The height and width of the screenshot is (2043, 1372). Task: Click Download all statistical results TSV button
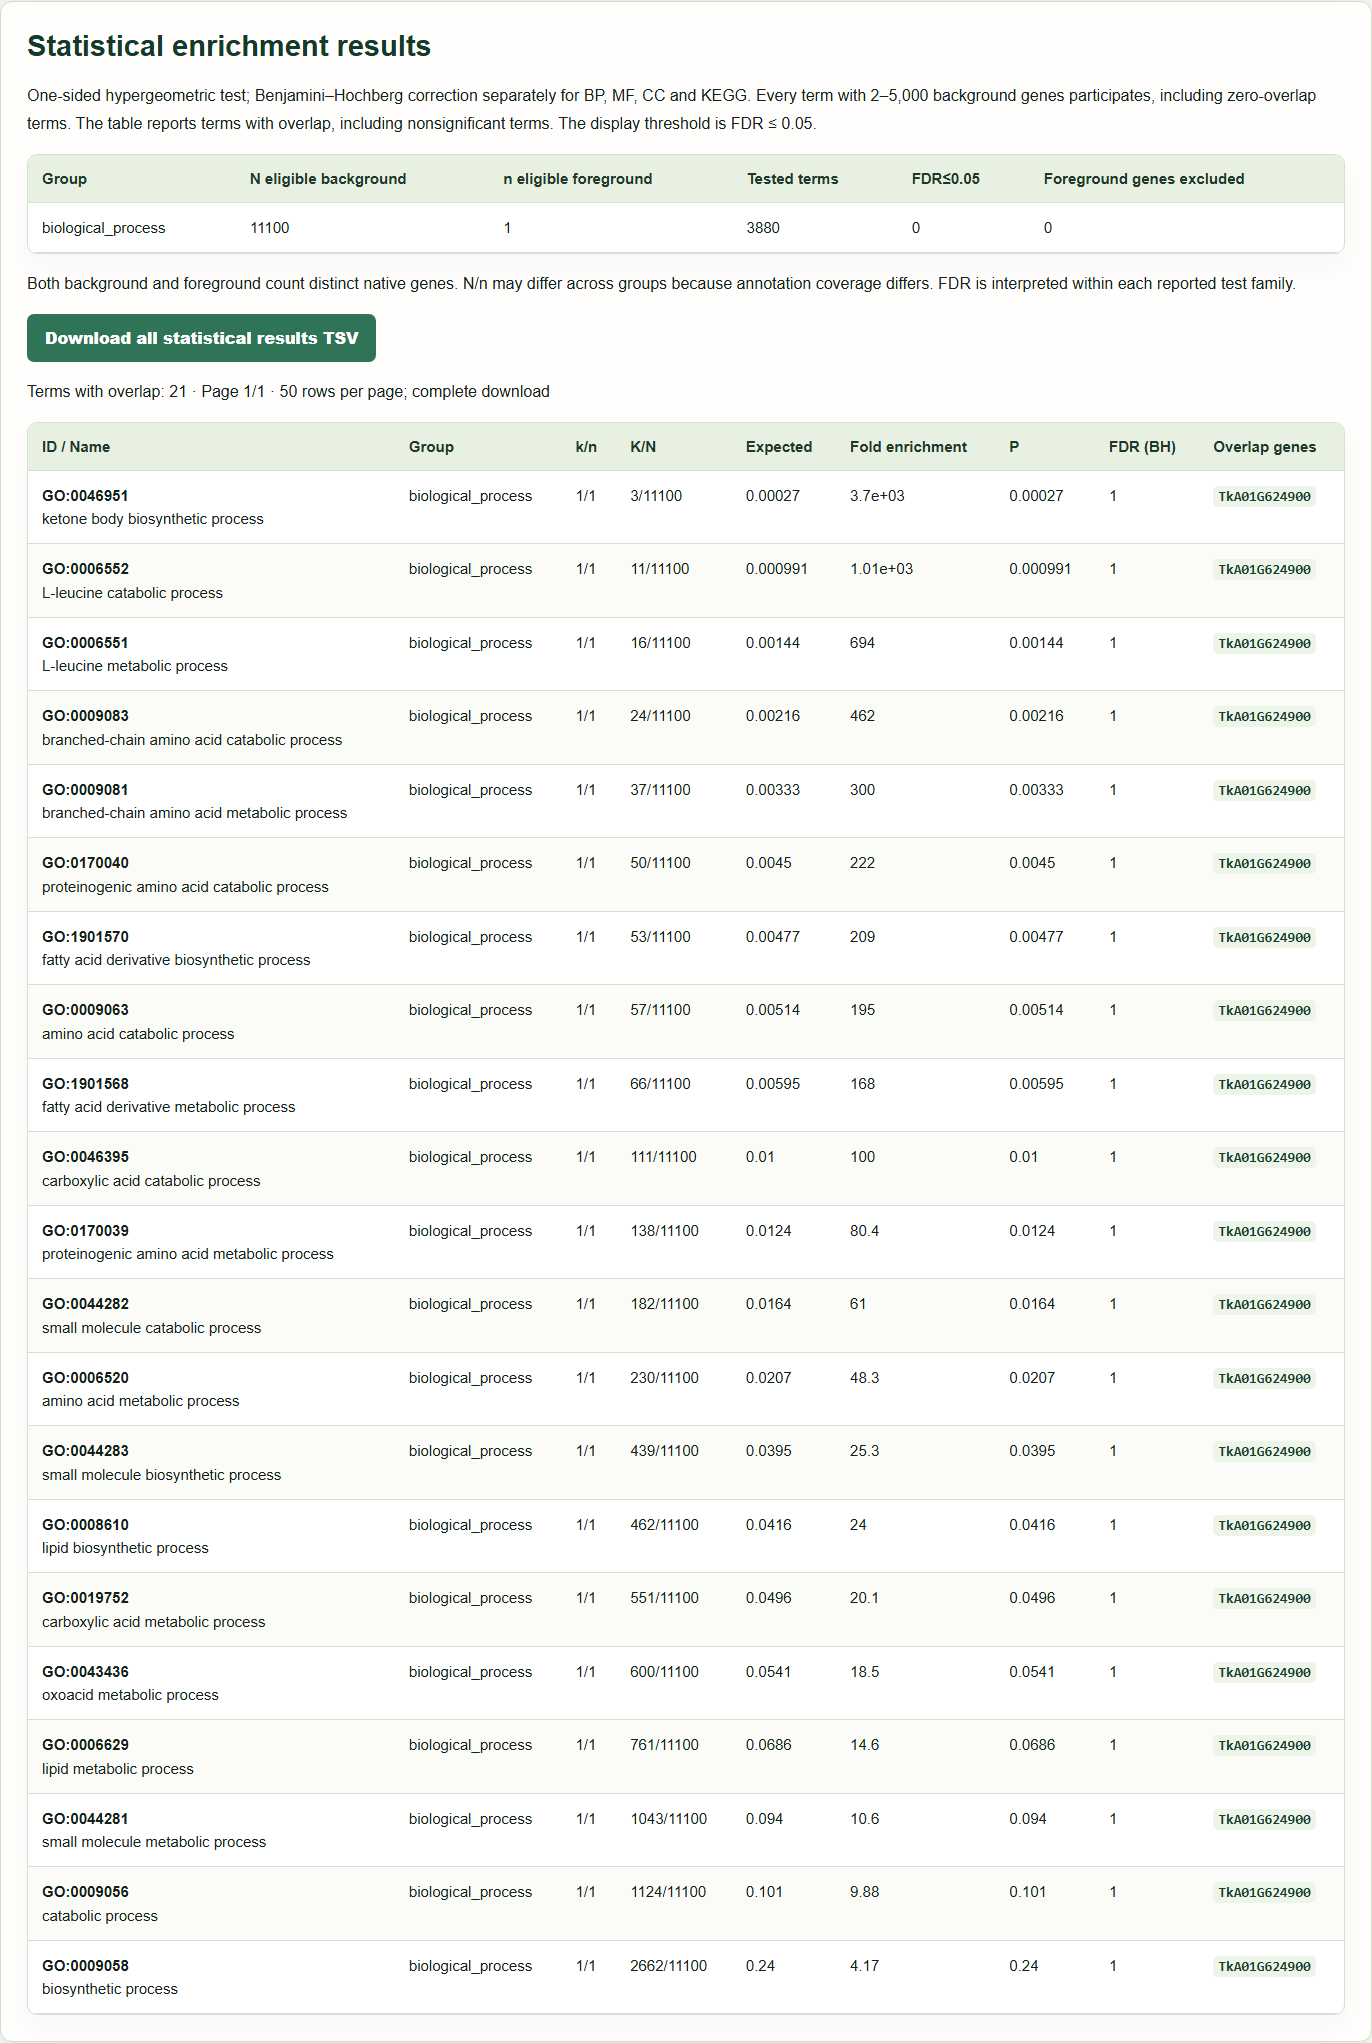point(201,338)
